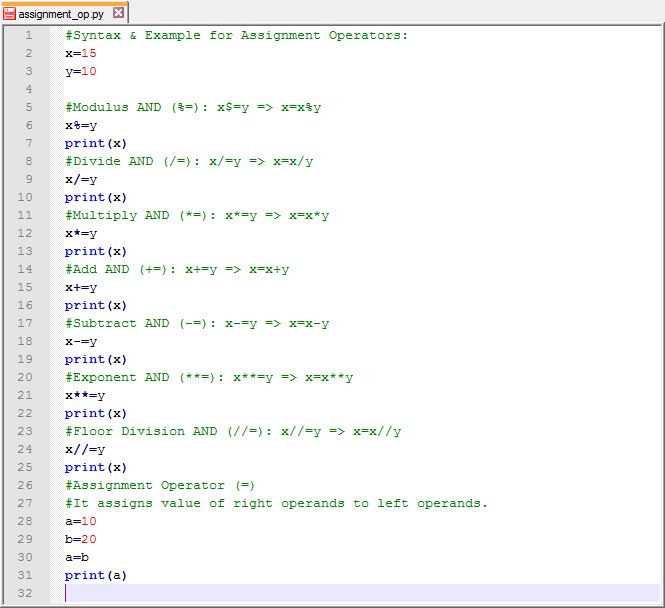Close the assignment_op.py tab with X button
Viewport: 665px width, 608px height.
pos(119,13)
